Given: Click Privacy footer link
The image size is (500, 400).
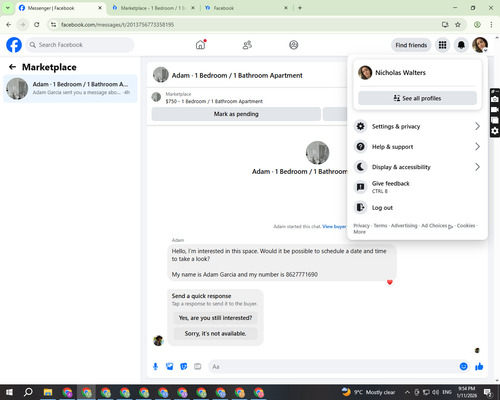Looking at the screenshot, I should 361,226.
